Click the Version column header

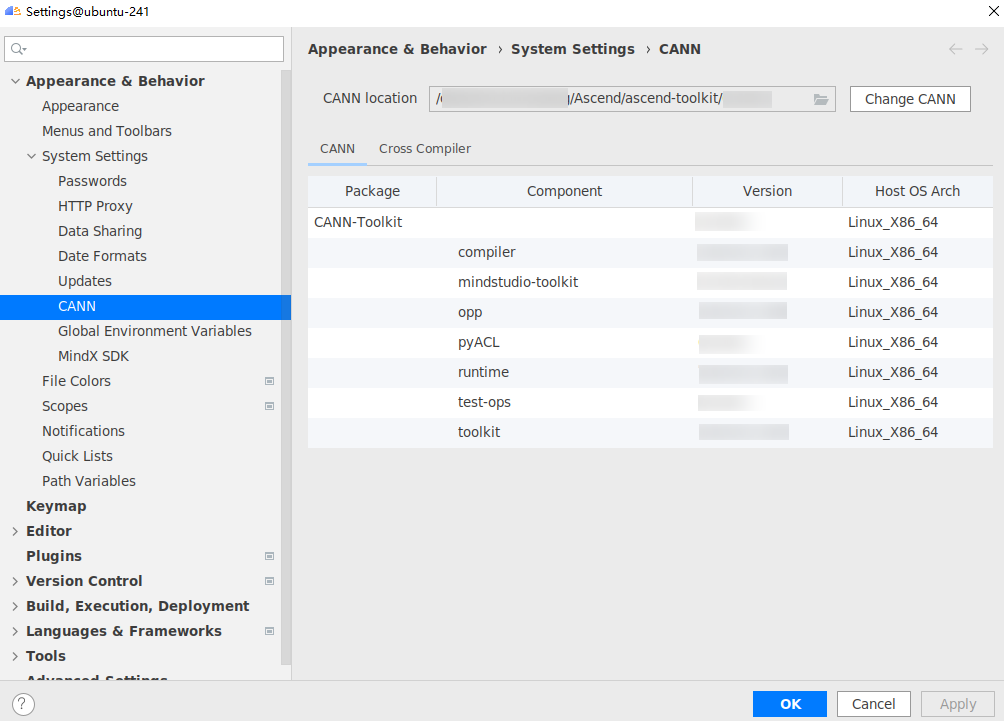[767, 191]
